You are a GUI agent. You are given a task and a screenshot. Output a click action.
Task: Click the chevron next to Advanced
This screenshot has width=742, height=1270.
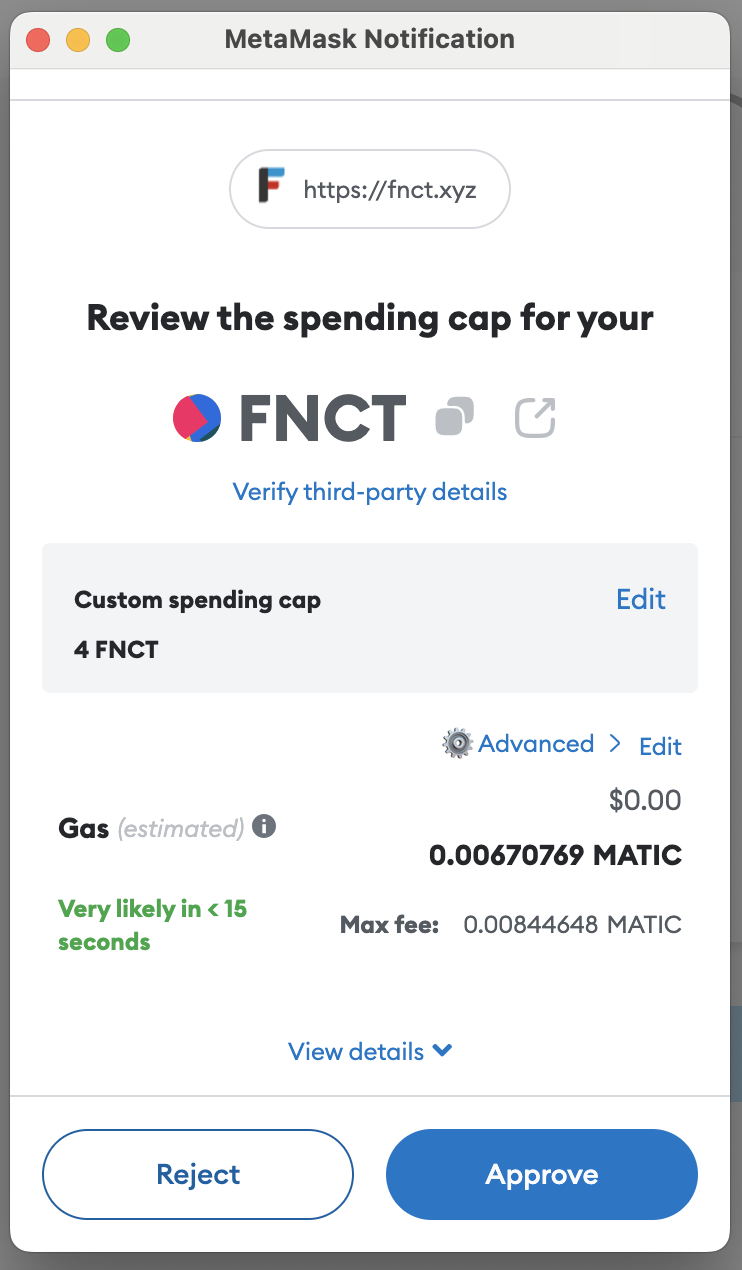tap(615, 744)
